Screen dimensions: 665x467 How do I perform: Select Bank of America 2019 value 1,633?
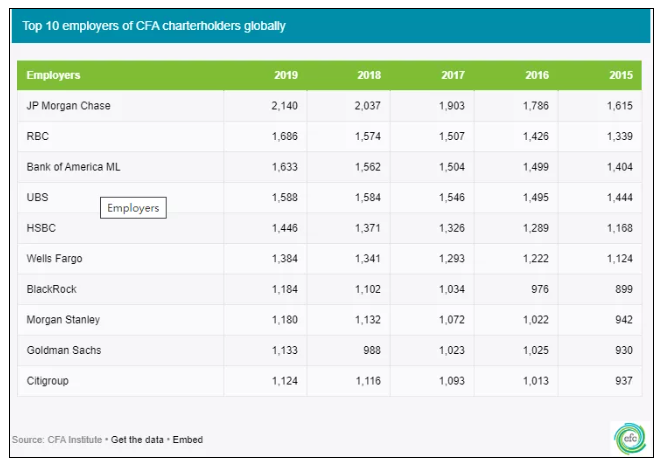(285, 167)
